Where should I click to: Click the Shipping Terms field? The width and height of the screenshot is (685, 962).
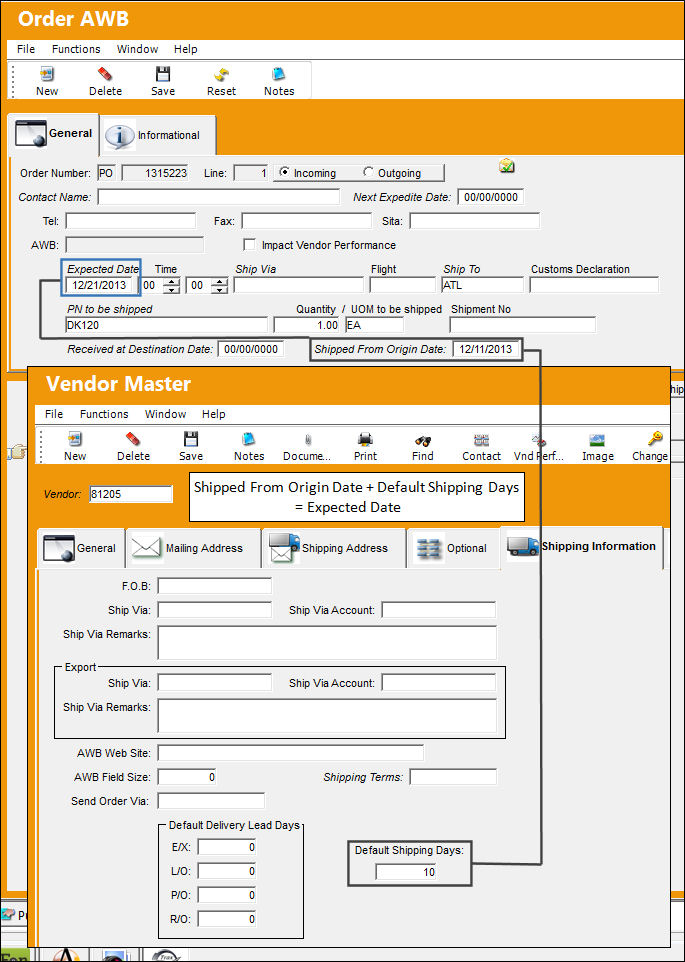[453, 777]
